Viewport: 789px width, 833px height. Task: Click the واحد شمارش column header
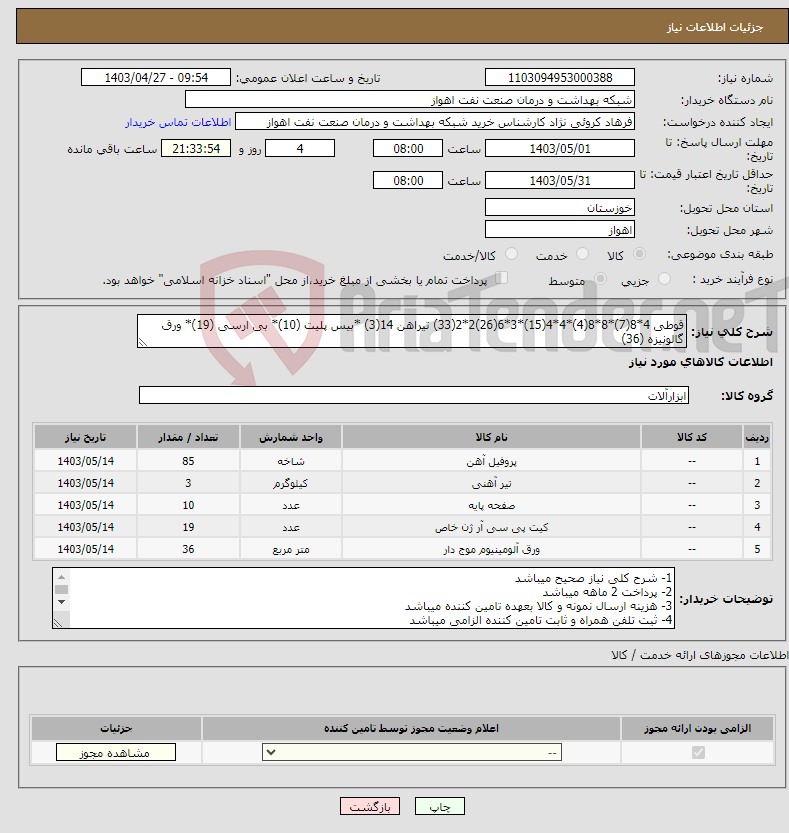tap(291, 437)
